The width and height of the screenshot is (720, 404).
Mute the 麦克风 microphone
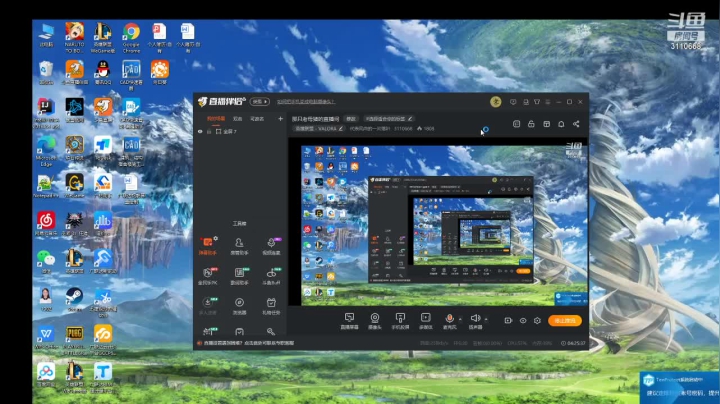click(x=450, y=321)
